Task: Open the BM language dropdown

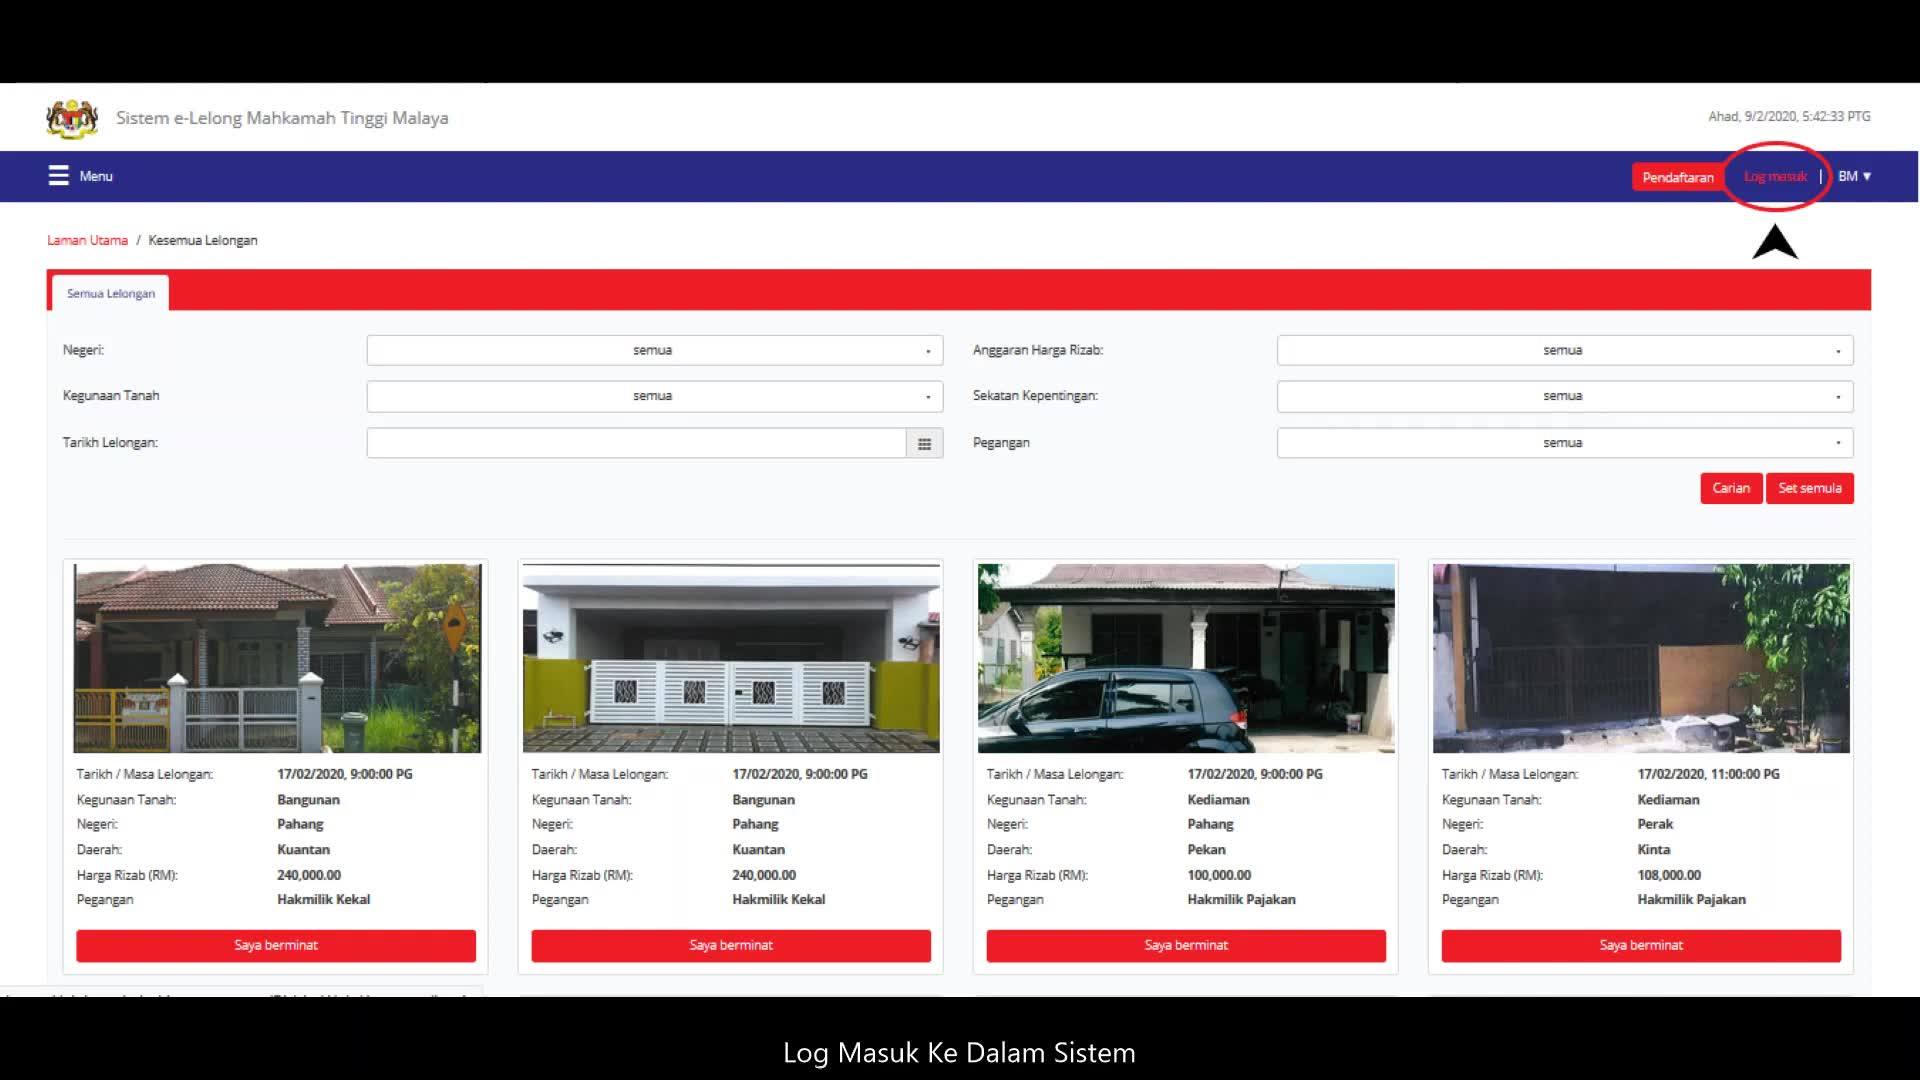Action: coord(1854,176)
